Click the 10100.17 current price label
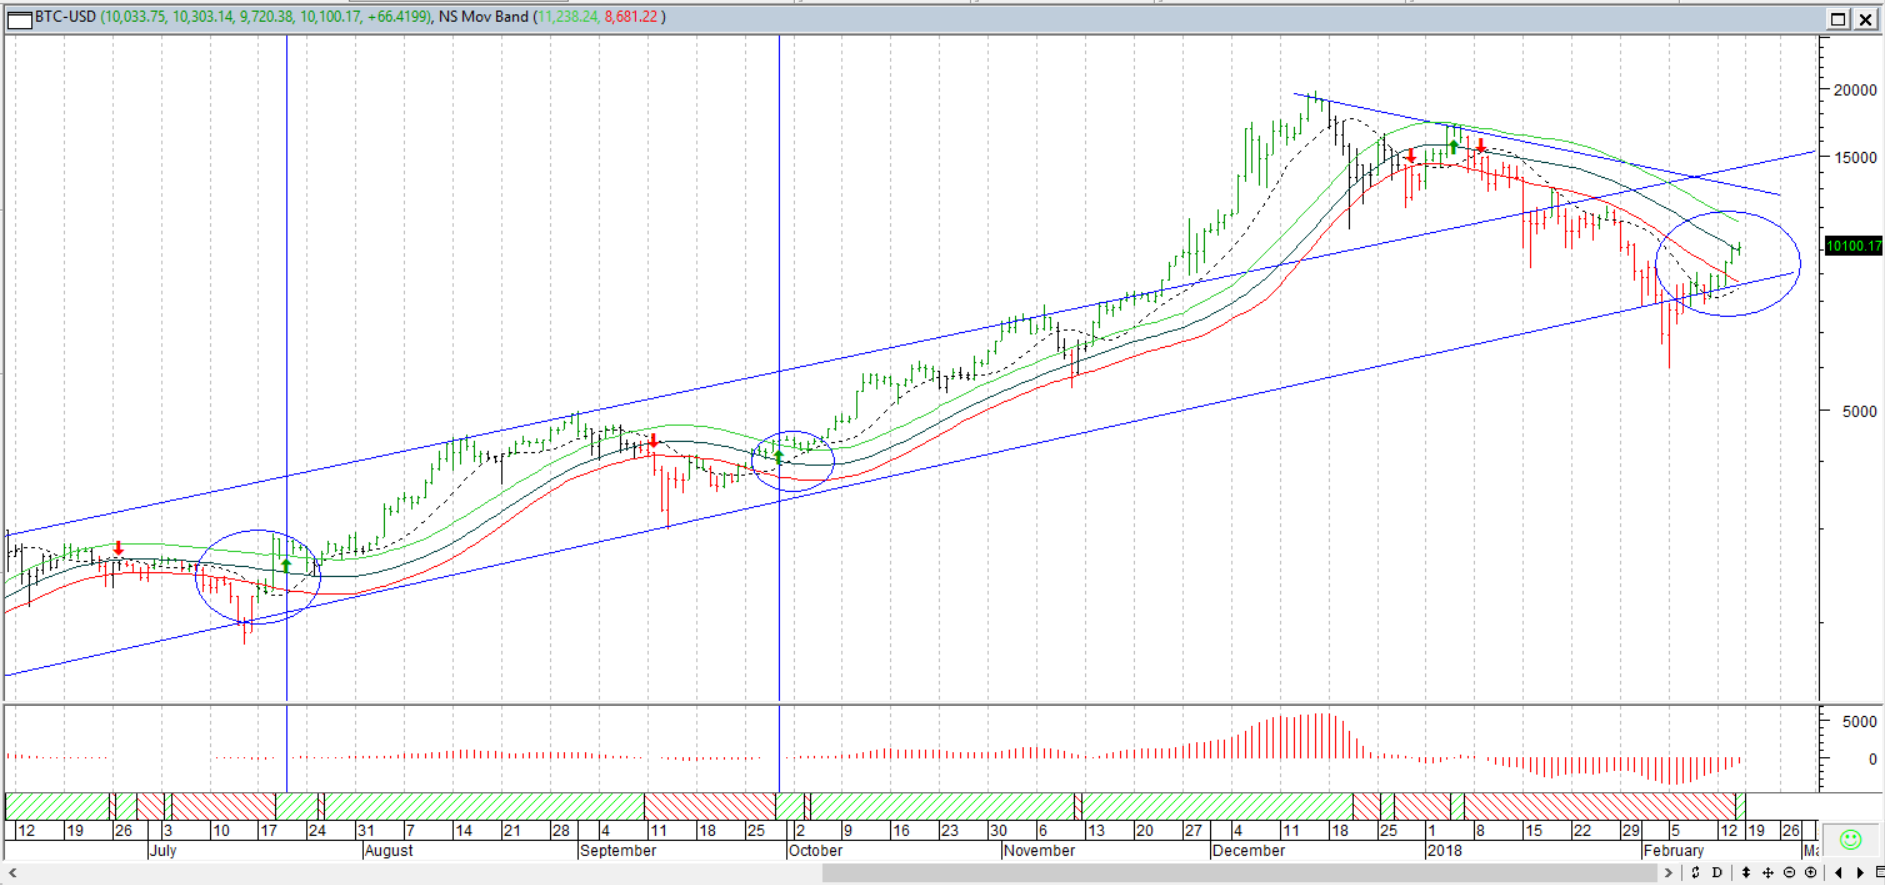 (x=1854, y=246)
